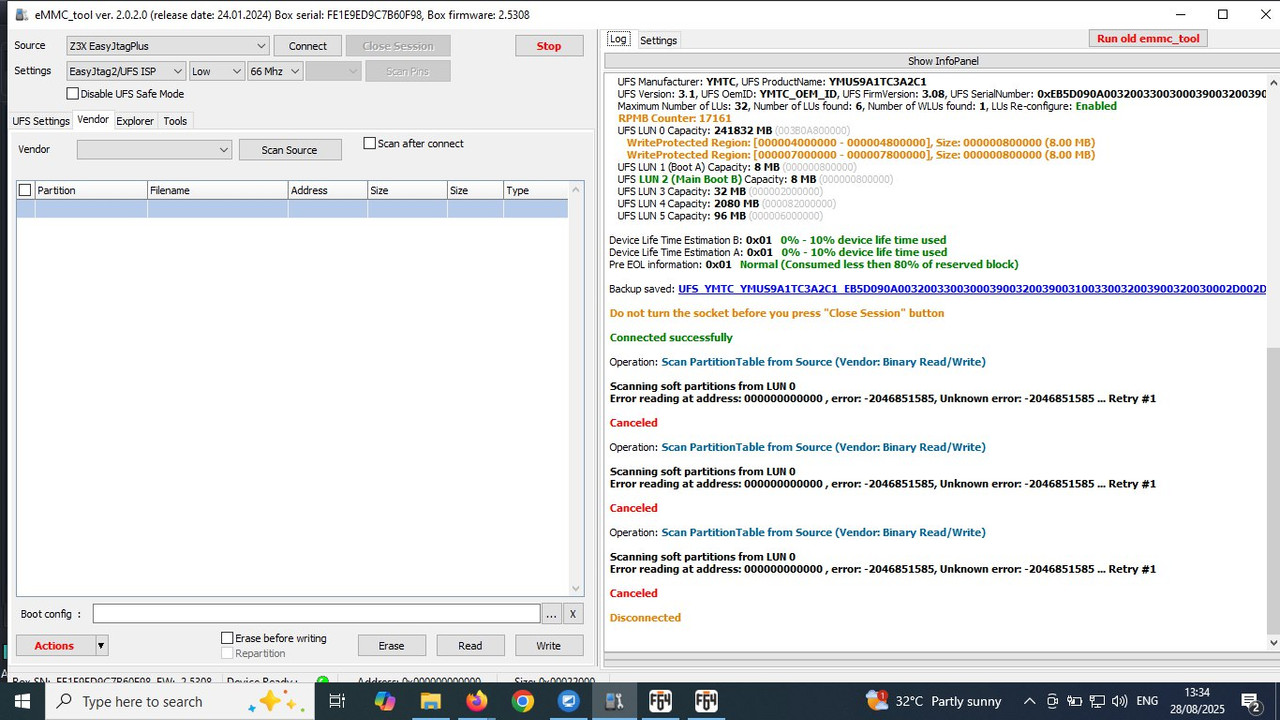Image resolution: width=1280 pixels, height=720 pixels.
Task: Click the Scan Source button
Action: (289, 150)
